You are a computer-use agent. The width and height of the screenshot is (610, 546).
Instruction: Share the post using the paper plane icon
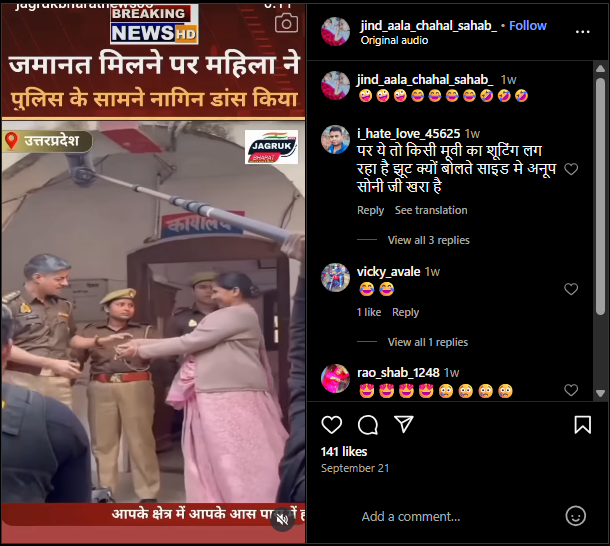coord(403,424)
